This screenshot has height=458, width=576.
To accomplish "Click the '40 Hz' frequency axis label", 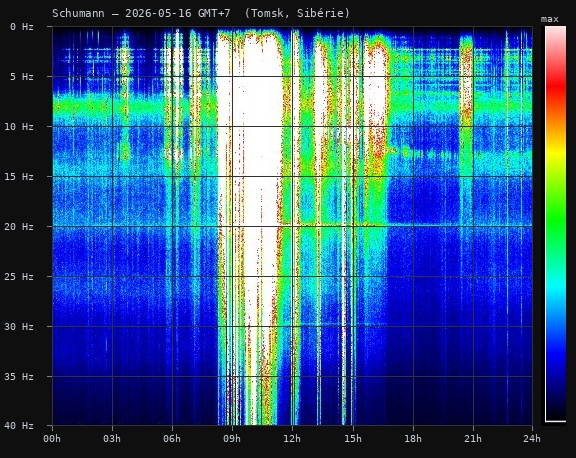I will (x=19, y=426).
